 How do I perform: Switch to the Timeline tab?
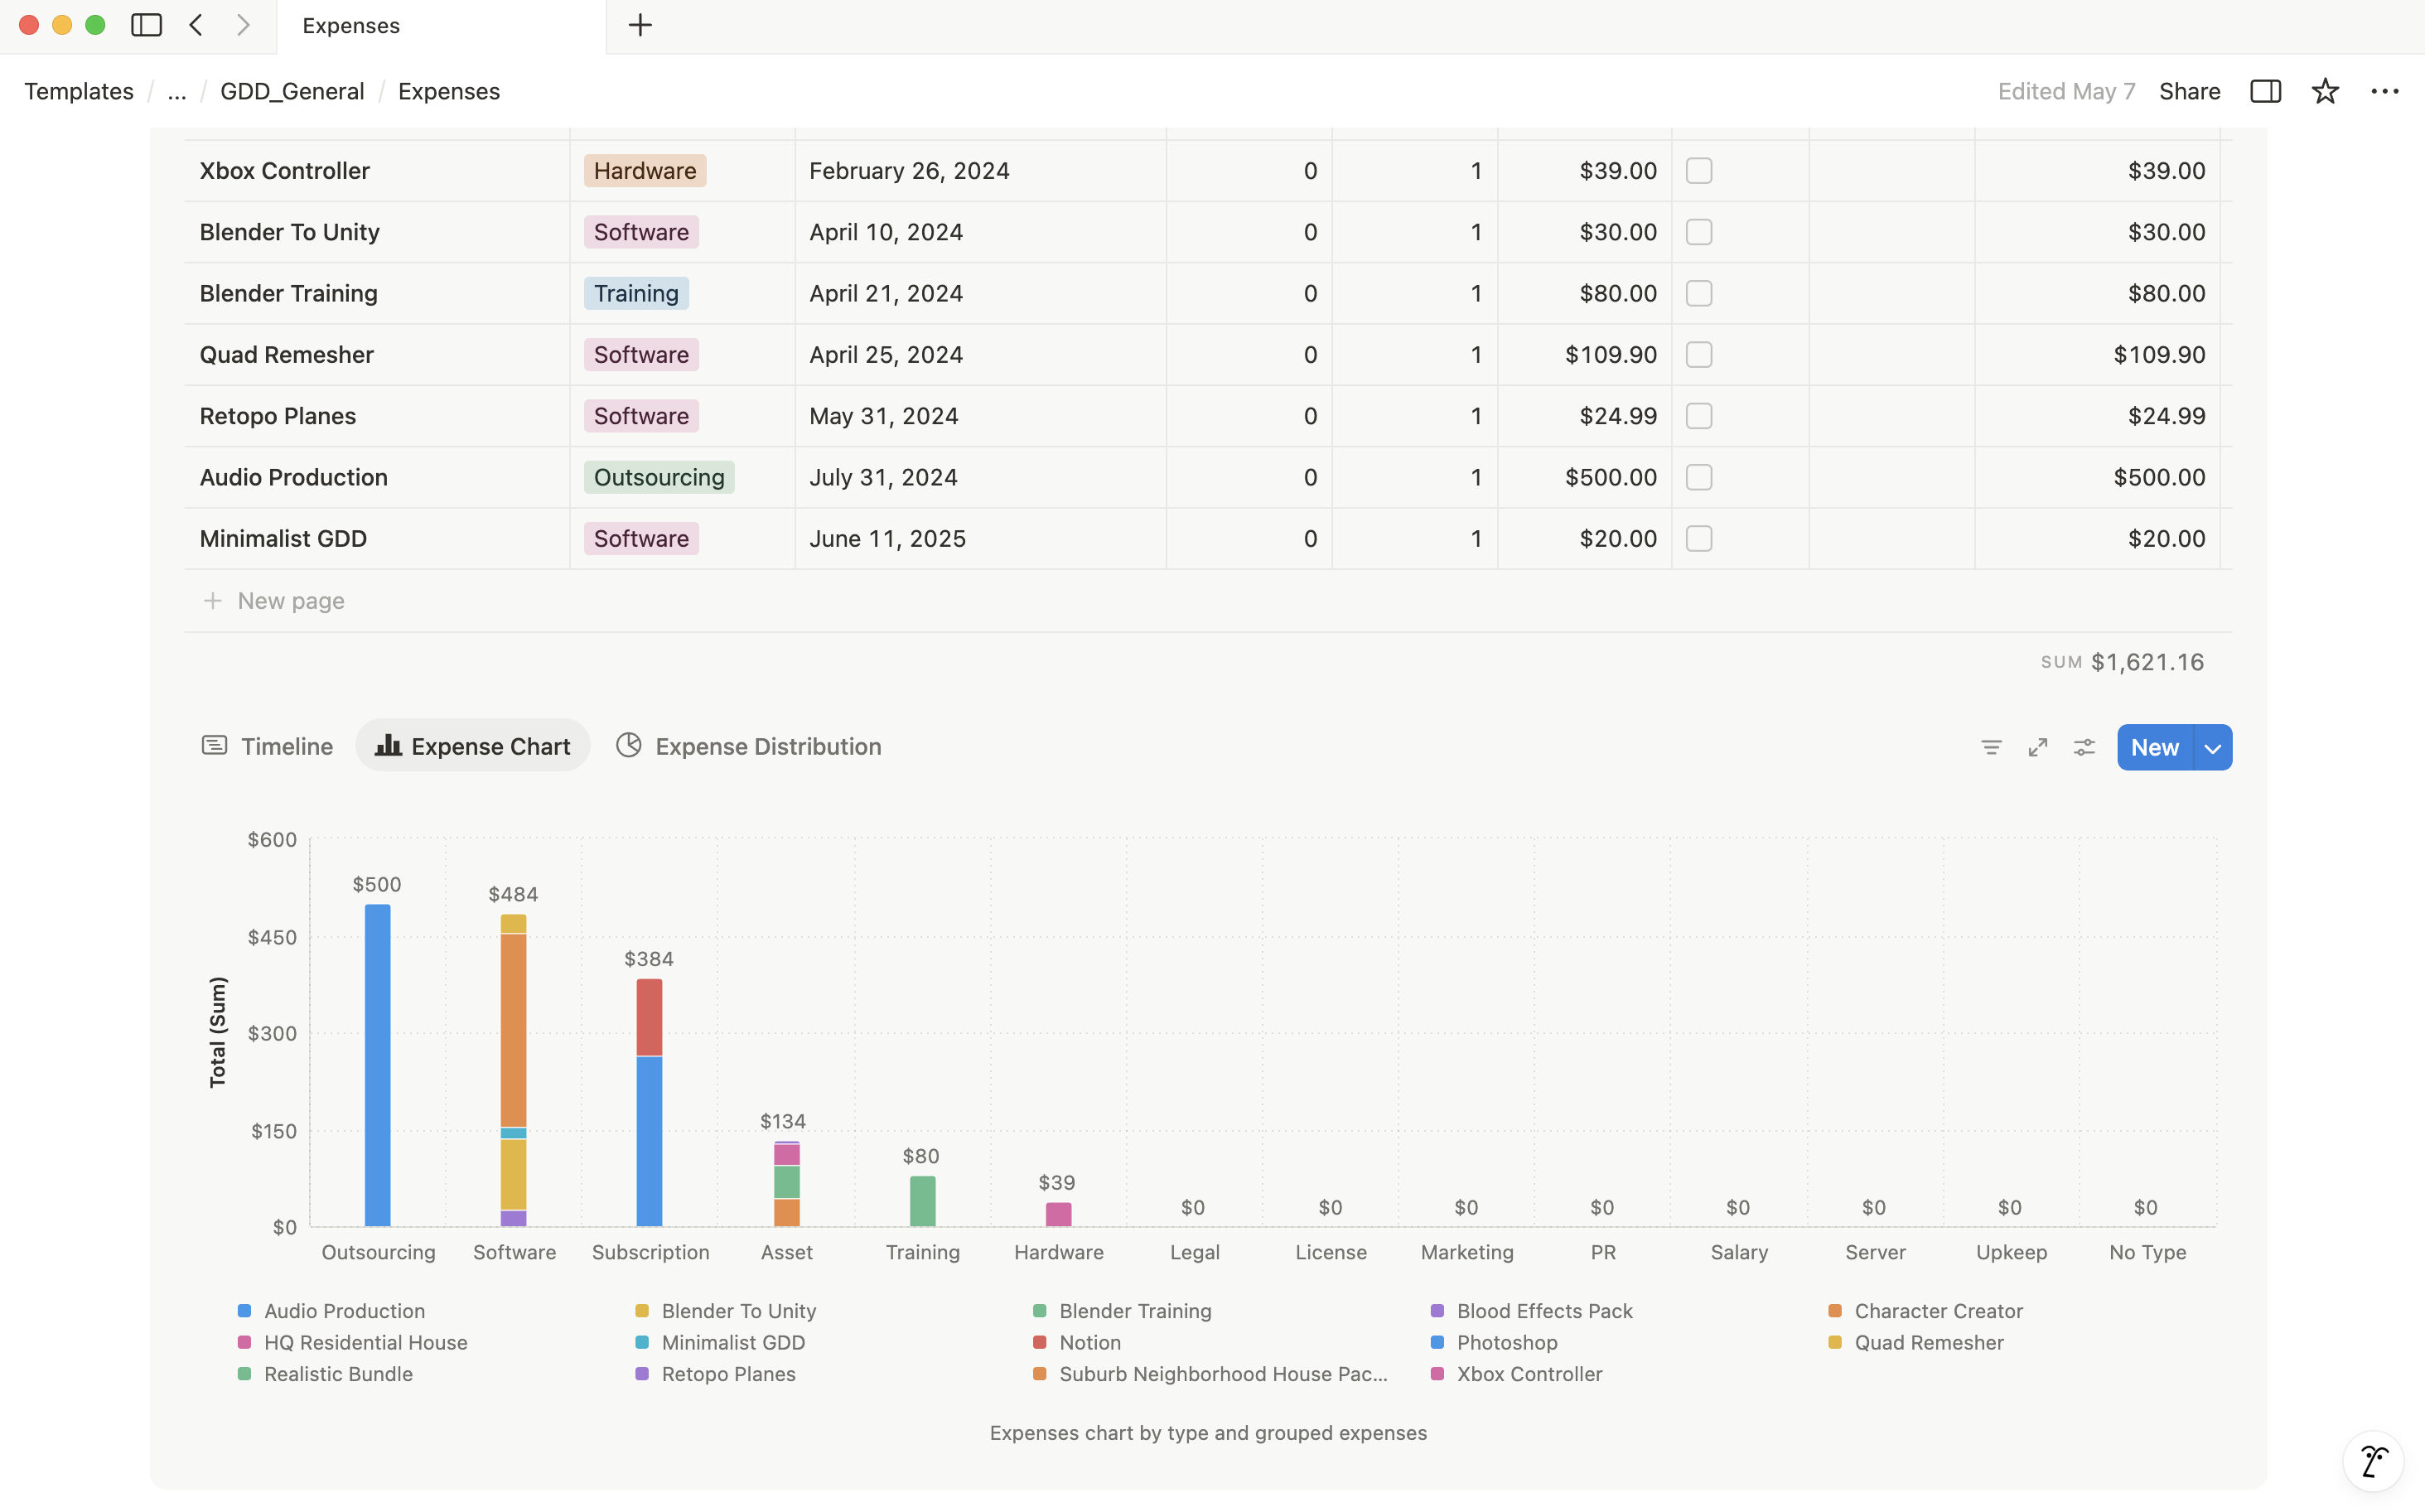(267, 746)
